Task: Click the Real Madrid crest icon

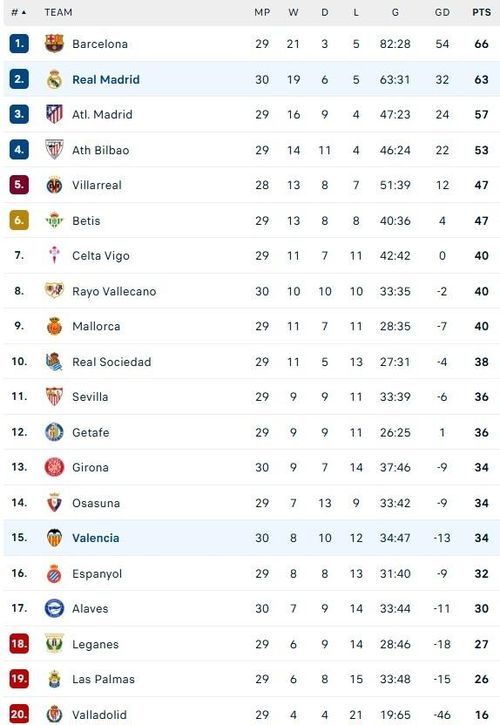Action: coord(54,79)
